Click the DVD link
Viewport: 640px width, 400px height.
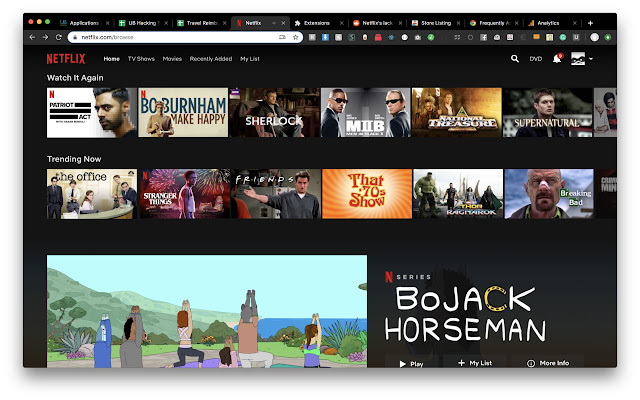(x=536, y=59)
